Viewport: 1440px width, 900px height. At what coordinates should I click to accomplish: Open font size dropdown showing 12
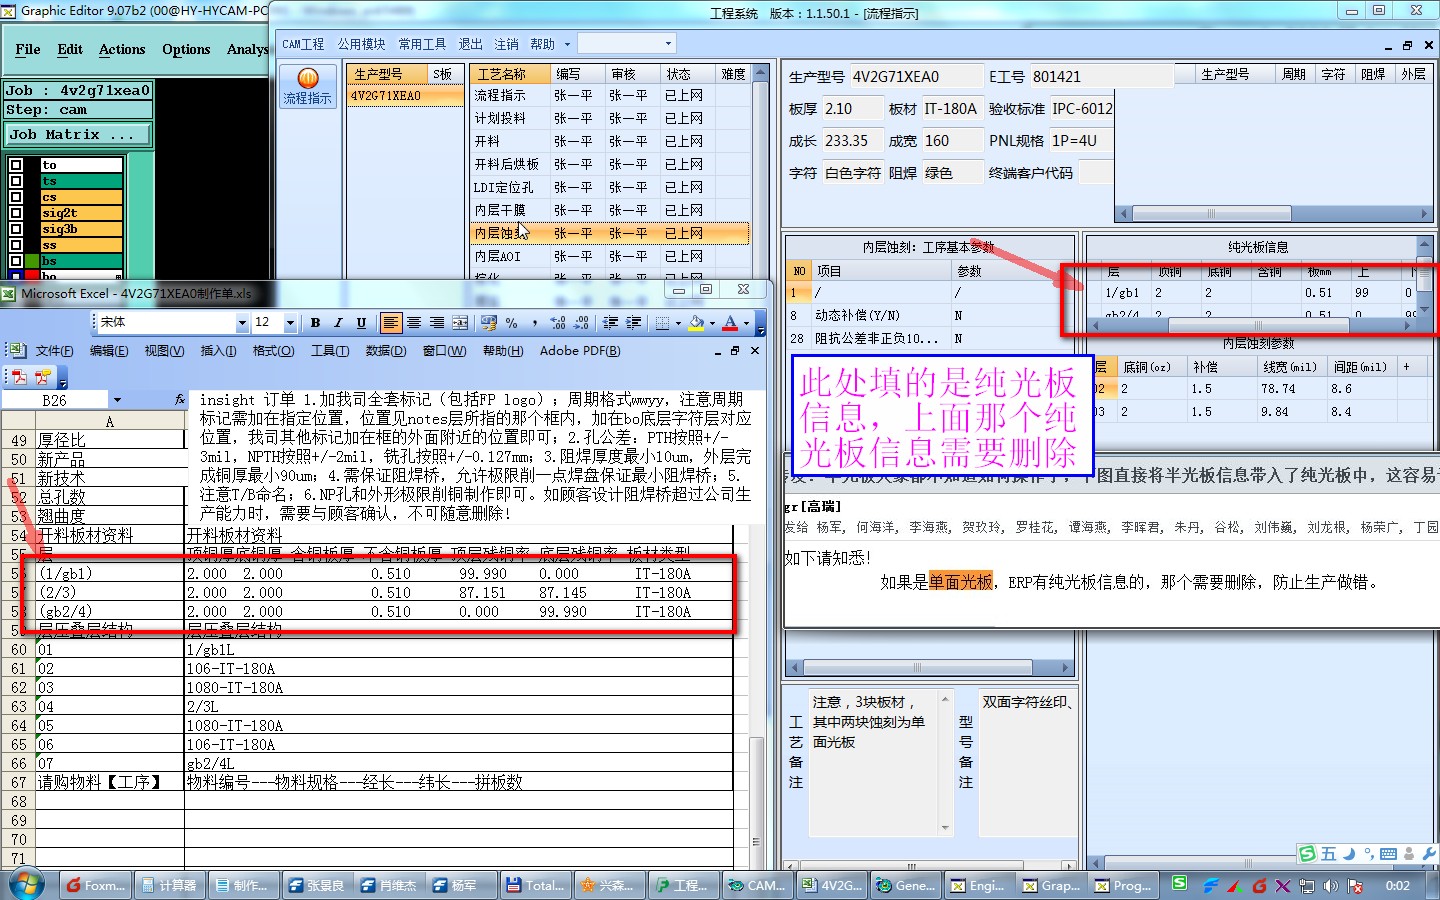(x=290, y=323)
